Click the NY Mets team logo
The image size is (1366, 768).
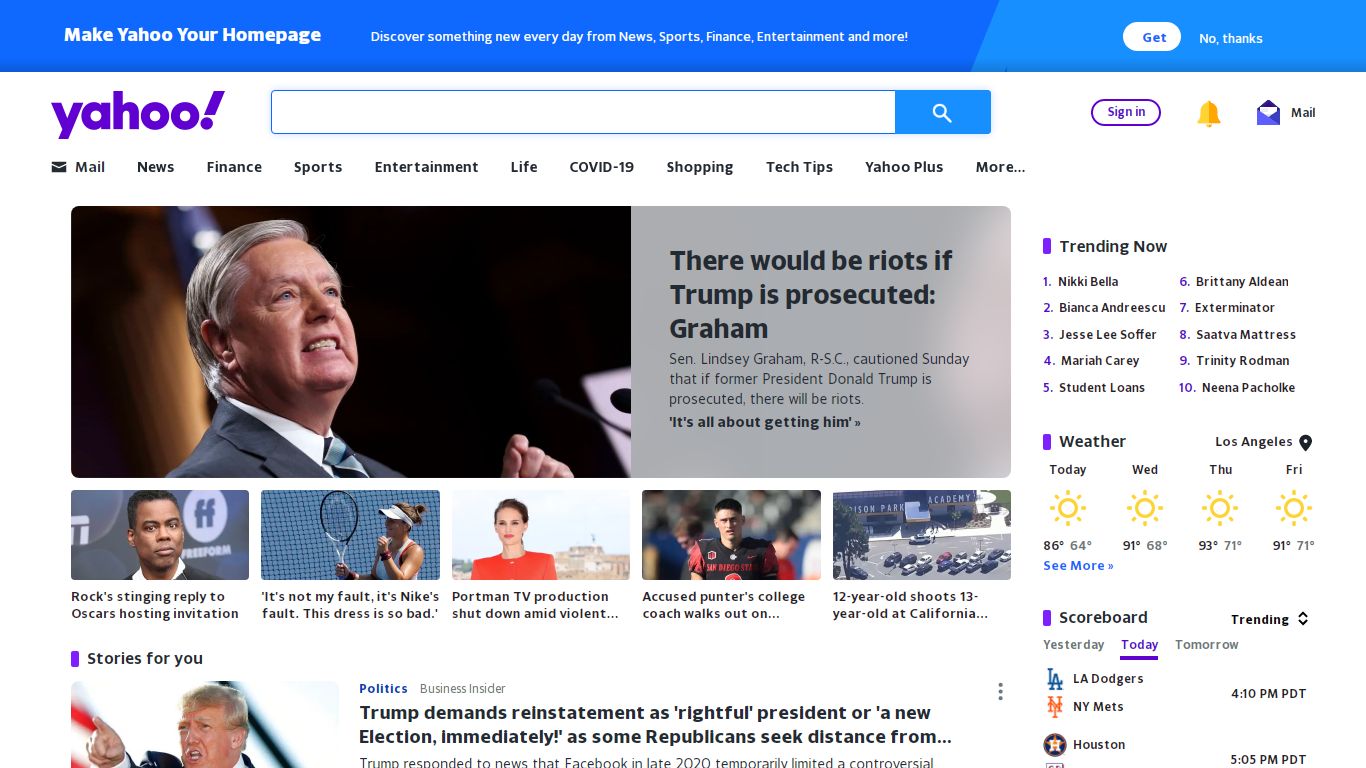(1055, 707)
